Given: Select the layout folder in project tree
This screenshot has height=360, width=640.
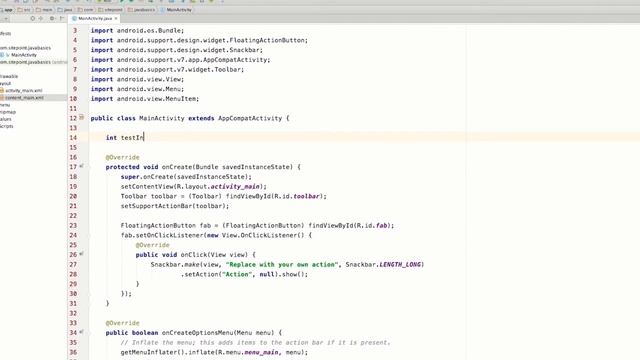Looking at the screenshot, I should (x=5, y=83).
